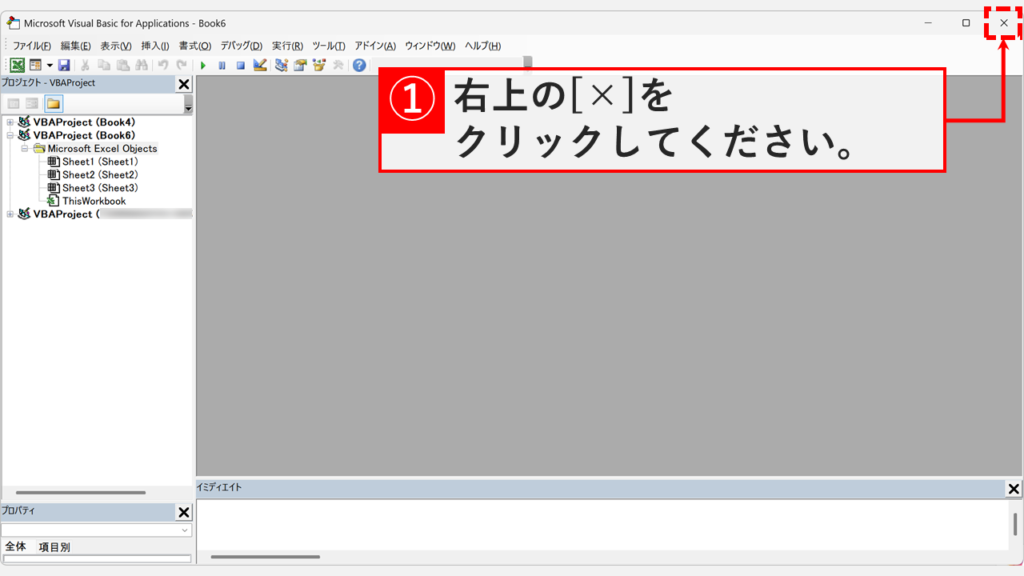Click the Immediate window horizontal scrollbar
The width and height of the screenshot is (1024, 576).
(x=265, y=556)
